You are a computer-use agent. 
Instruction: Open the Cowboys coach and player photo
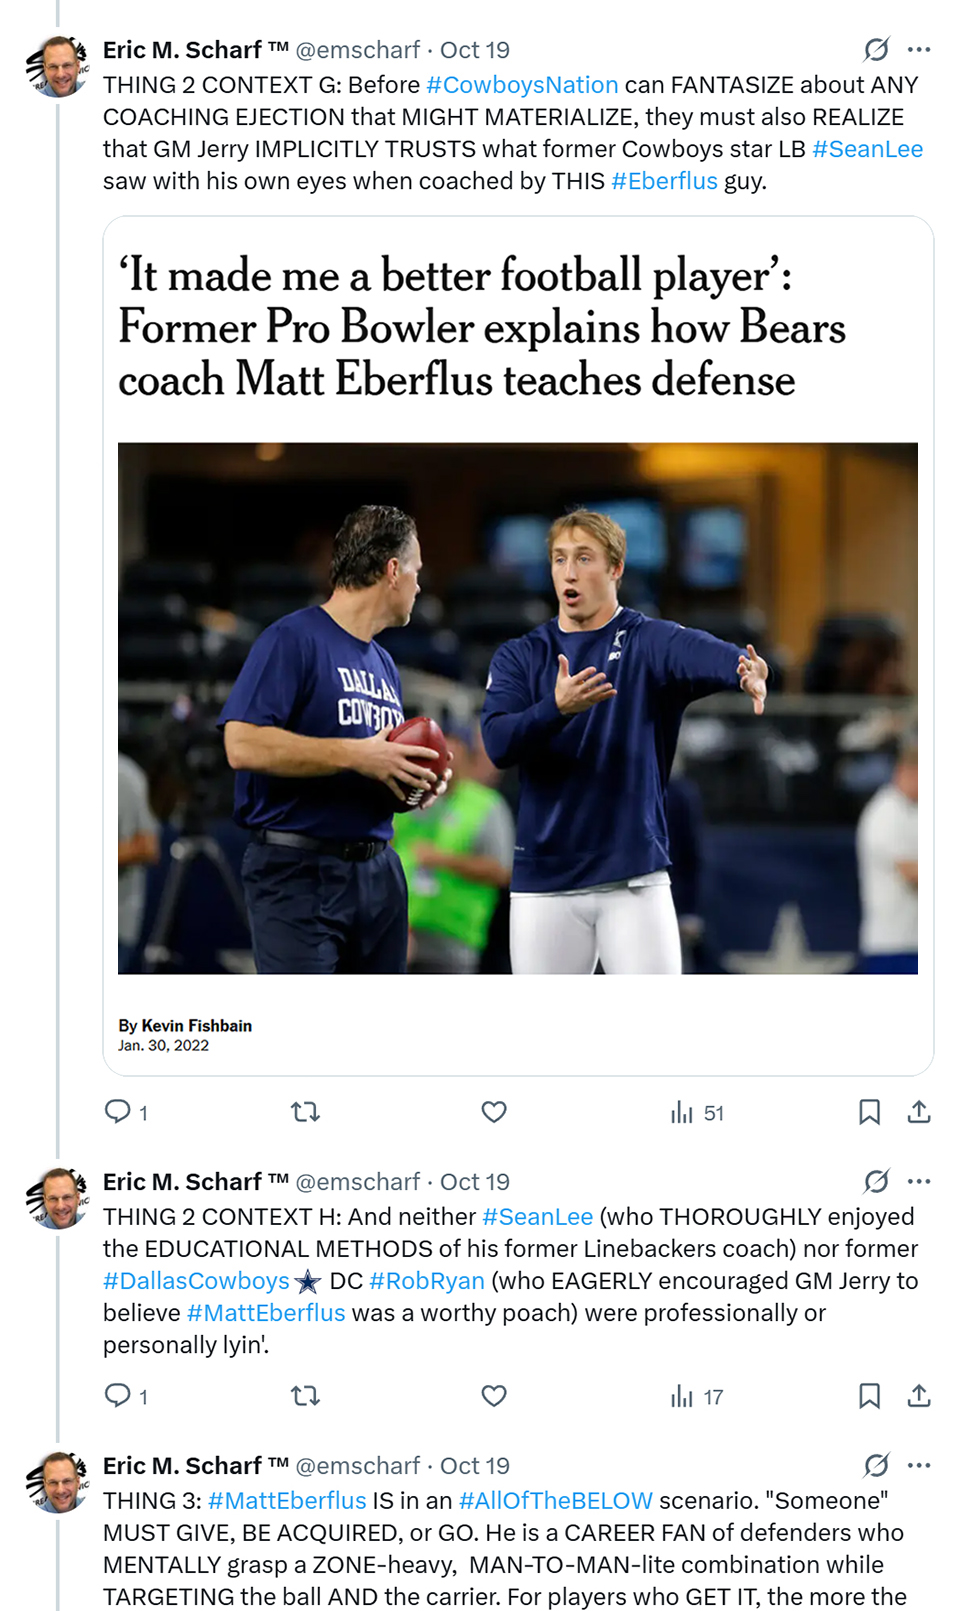click(517, 708)
